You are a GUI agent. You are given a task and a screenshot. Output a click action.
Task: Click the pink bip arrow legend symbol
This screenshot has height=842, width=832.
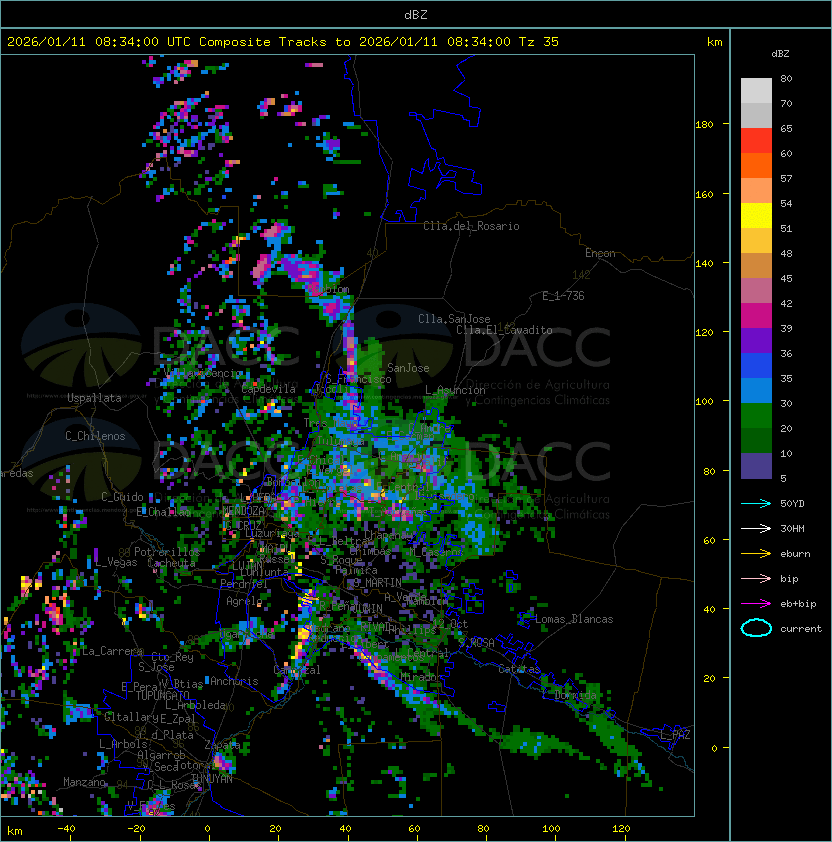pos(756,579)
